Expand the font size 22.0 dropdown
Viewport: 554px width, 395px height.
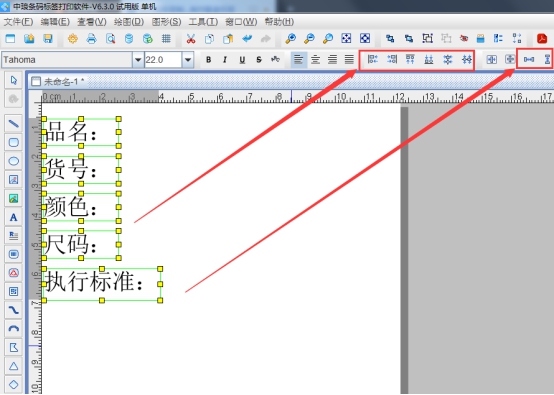click(x=188, y=60)
